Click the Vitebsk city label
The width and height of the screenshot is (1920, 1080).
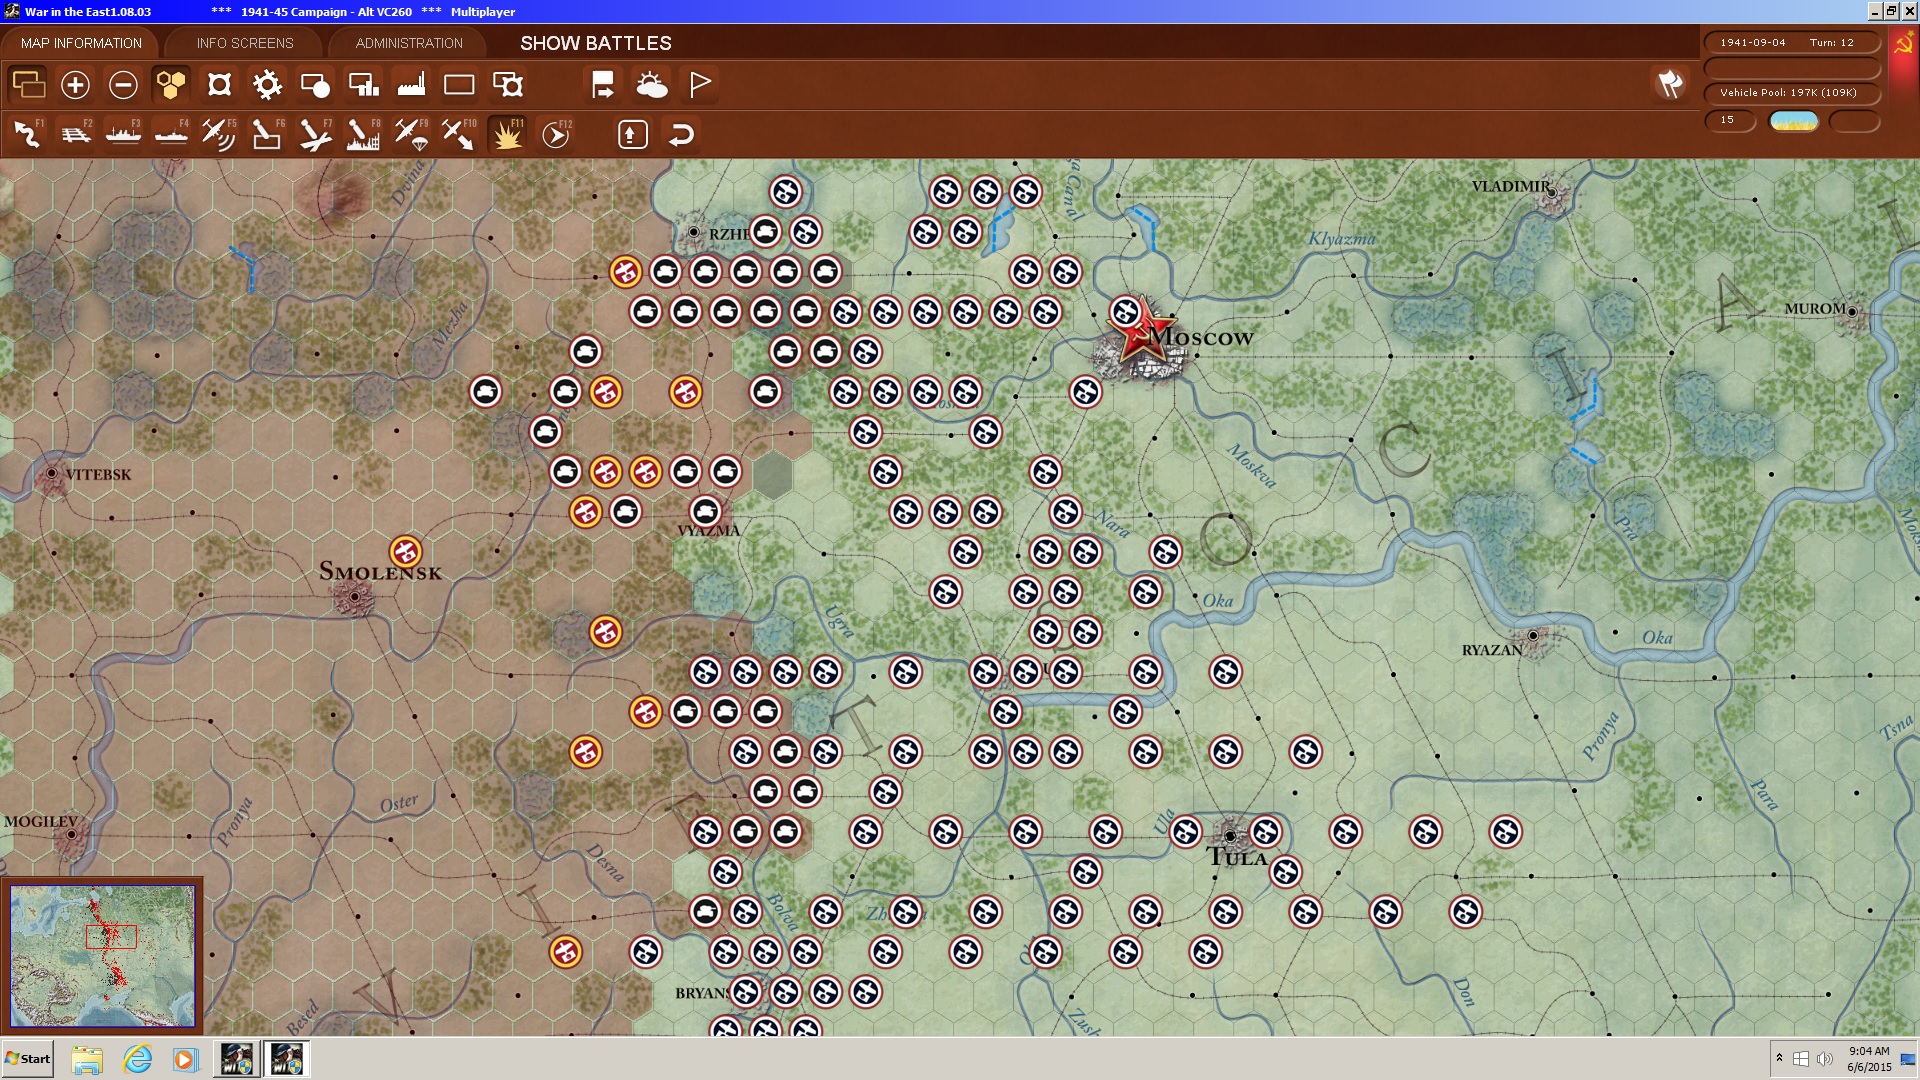pyautogui.click(x=98, y=475)
